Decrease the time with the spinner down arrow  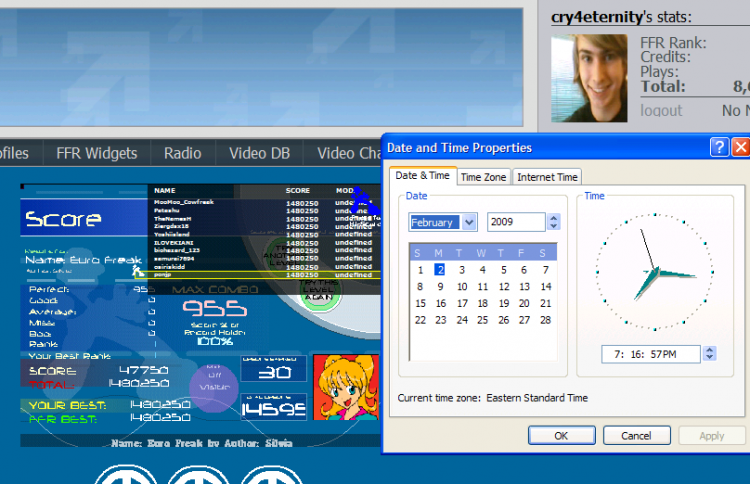point(709,358)
